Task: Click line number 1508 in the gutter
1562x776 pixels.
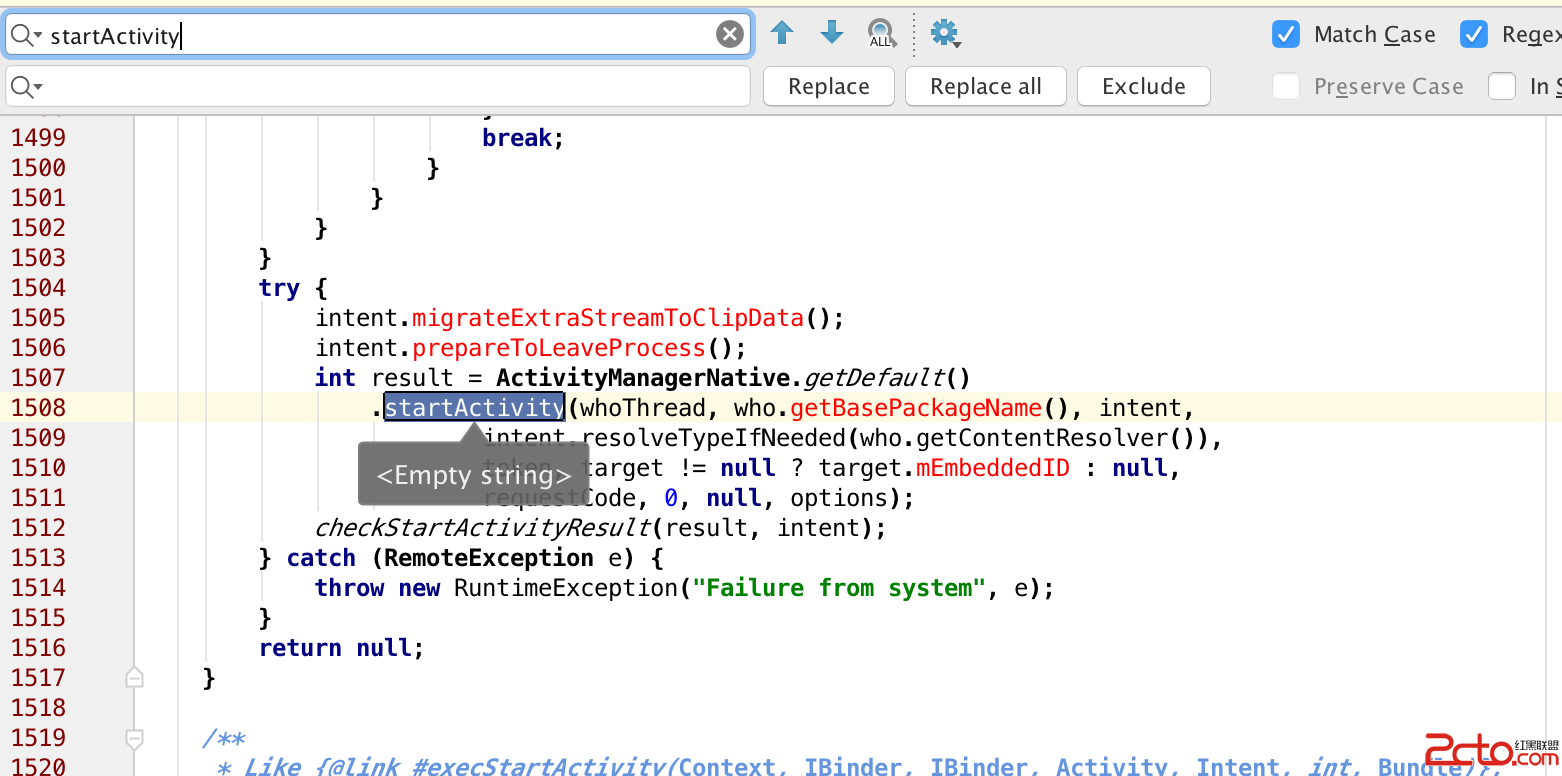Action: 39,408
